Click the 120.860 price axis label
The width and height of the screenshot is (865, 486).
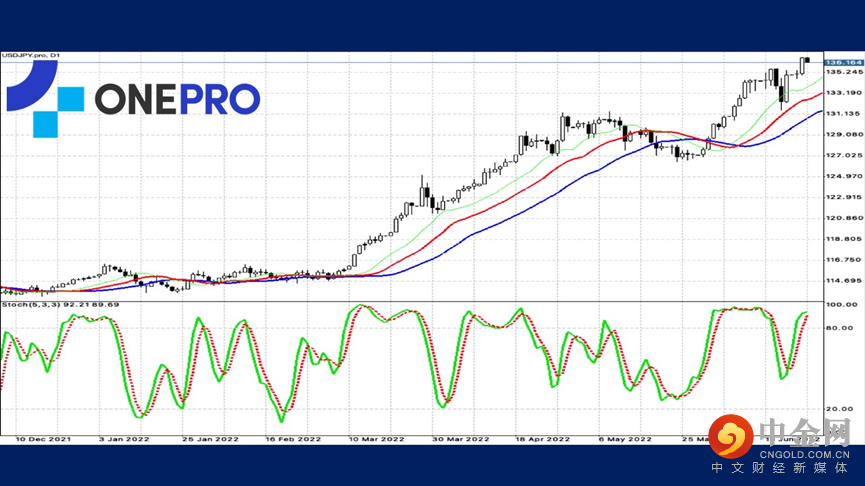pyautogui.click(x=844, y=218)
